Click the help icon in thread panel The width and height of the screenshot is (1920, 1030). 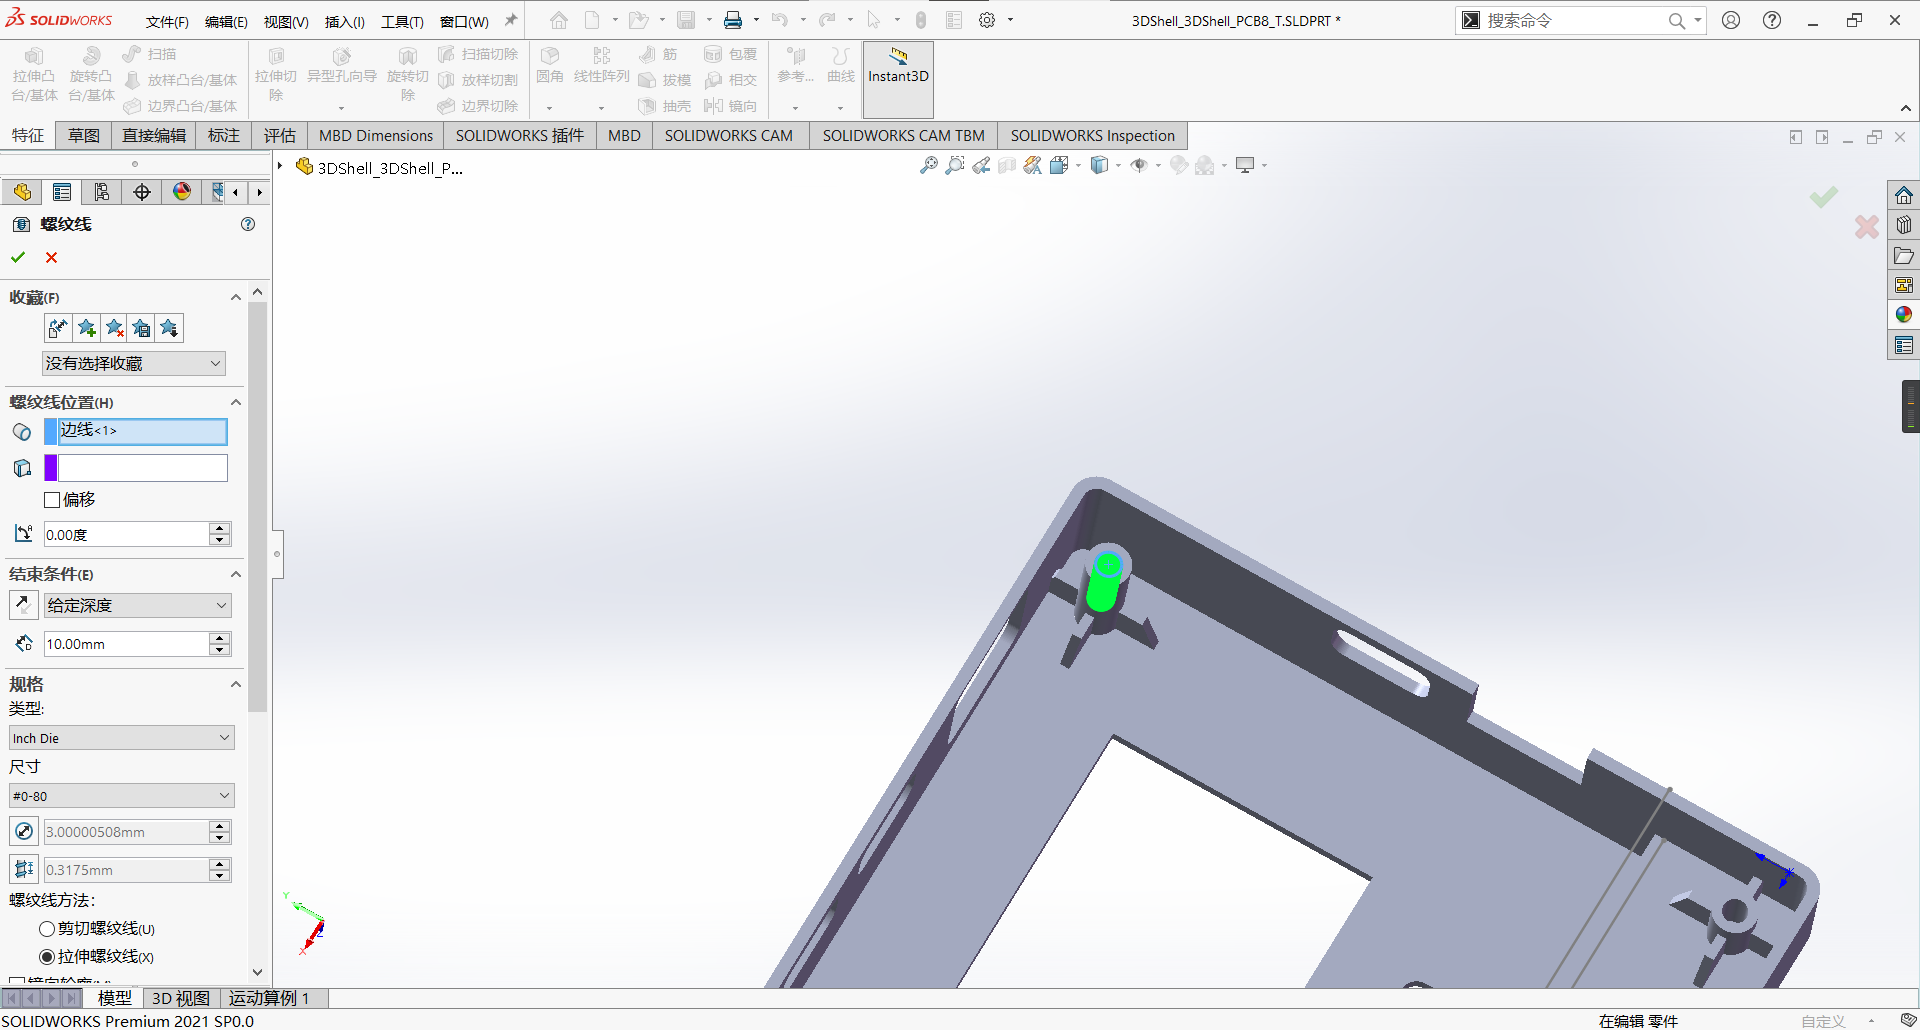pos(248,224)
